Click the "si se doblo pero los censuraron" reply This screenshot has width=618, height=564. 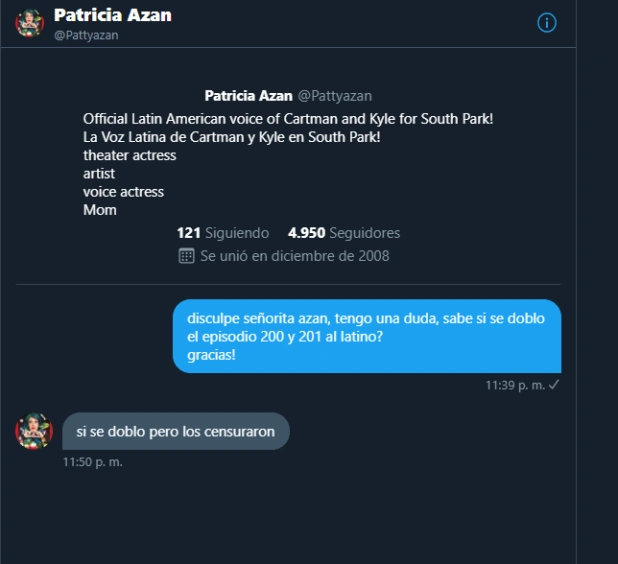click(x=176, y=431)
